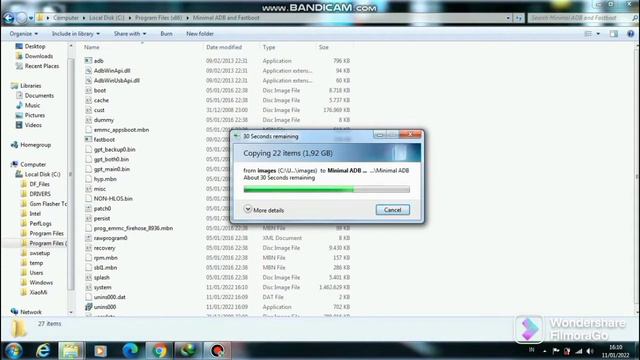Select gpt_main0.bin file
The height and width of the screenshot is (360, 640).
click(111, 169)
